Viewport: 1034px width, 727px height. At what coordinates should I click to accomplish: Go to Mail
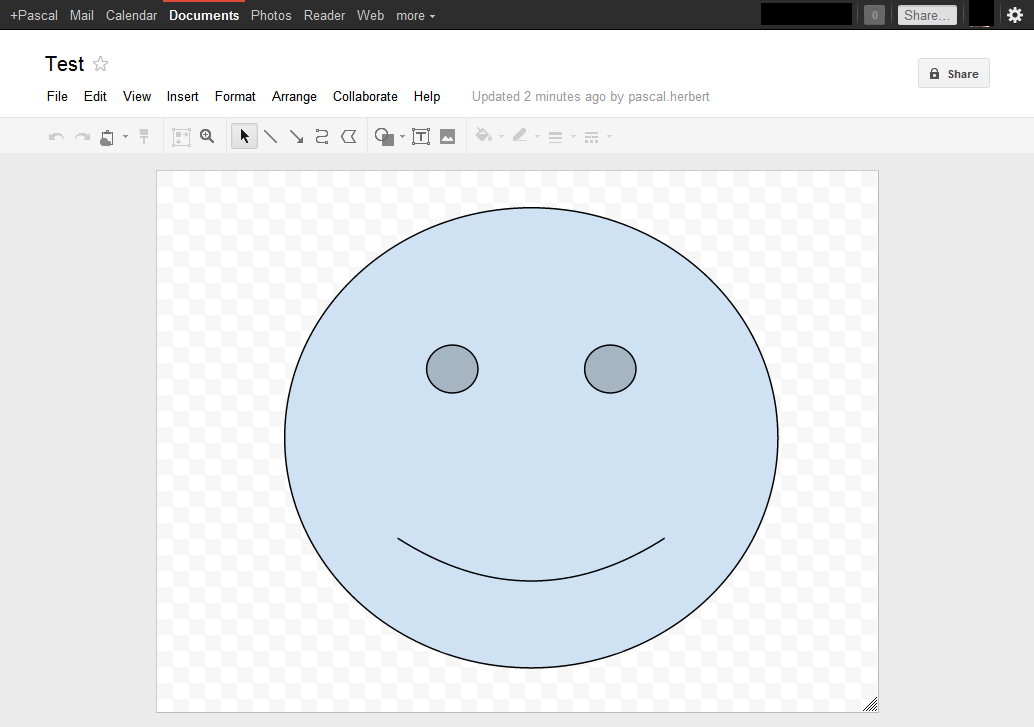[82, 15]
